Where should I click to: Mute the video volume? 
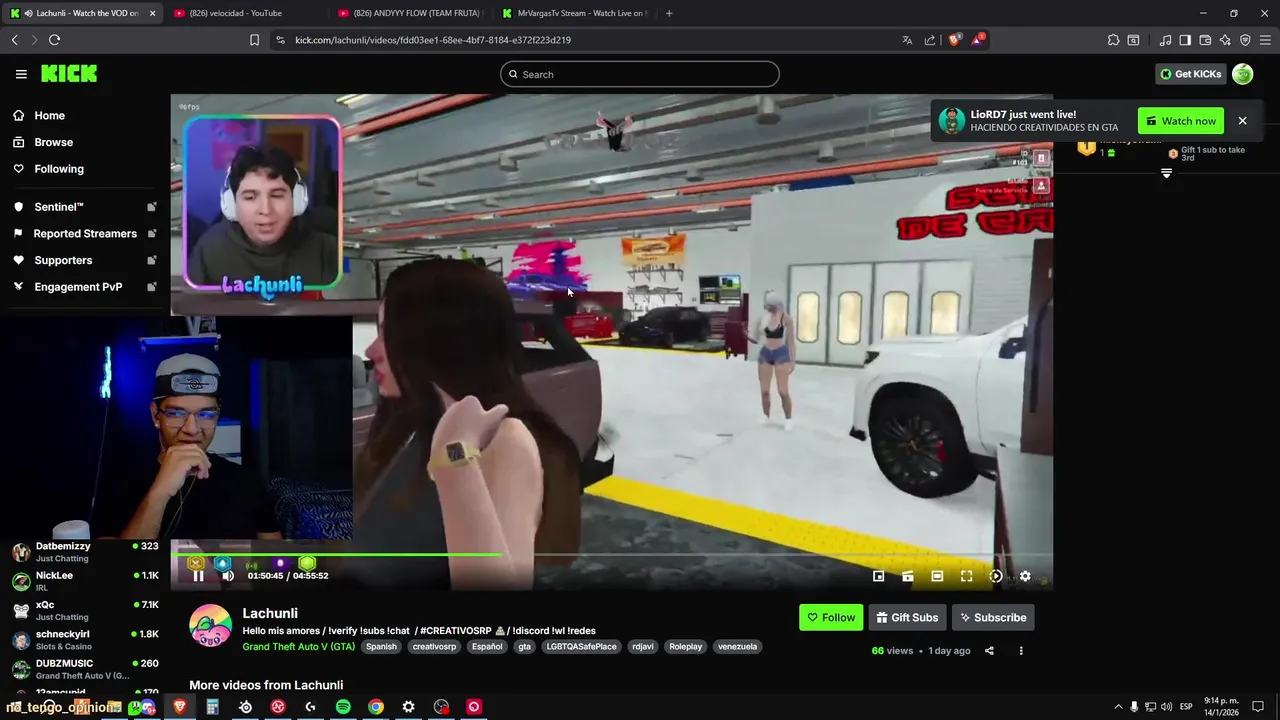(x=228, y=576)
